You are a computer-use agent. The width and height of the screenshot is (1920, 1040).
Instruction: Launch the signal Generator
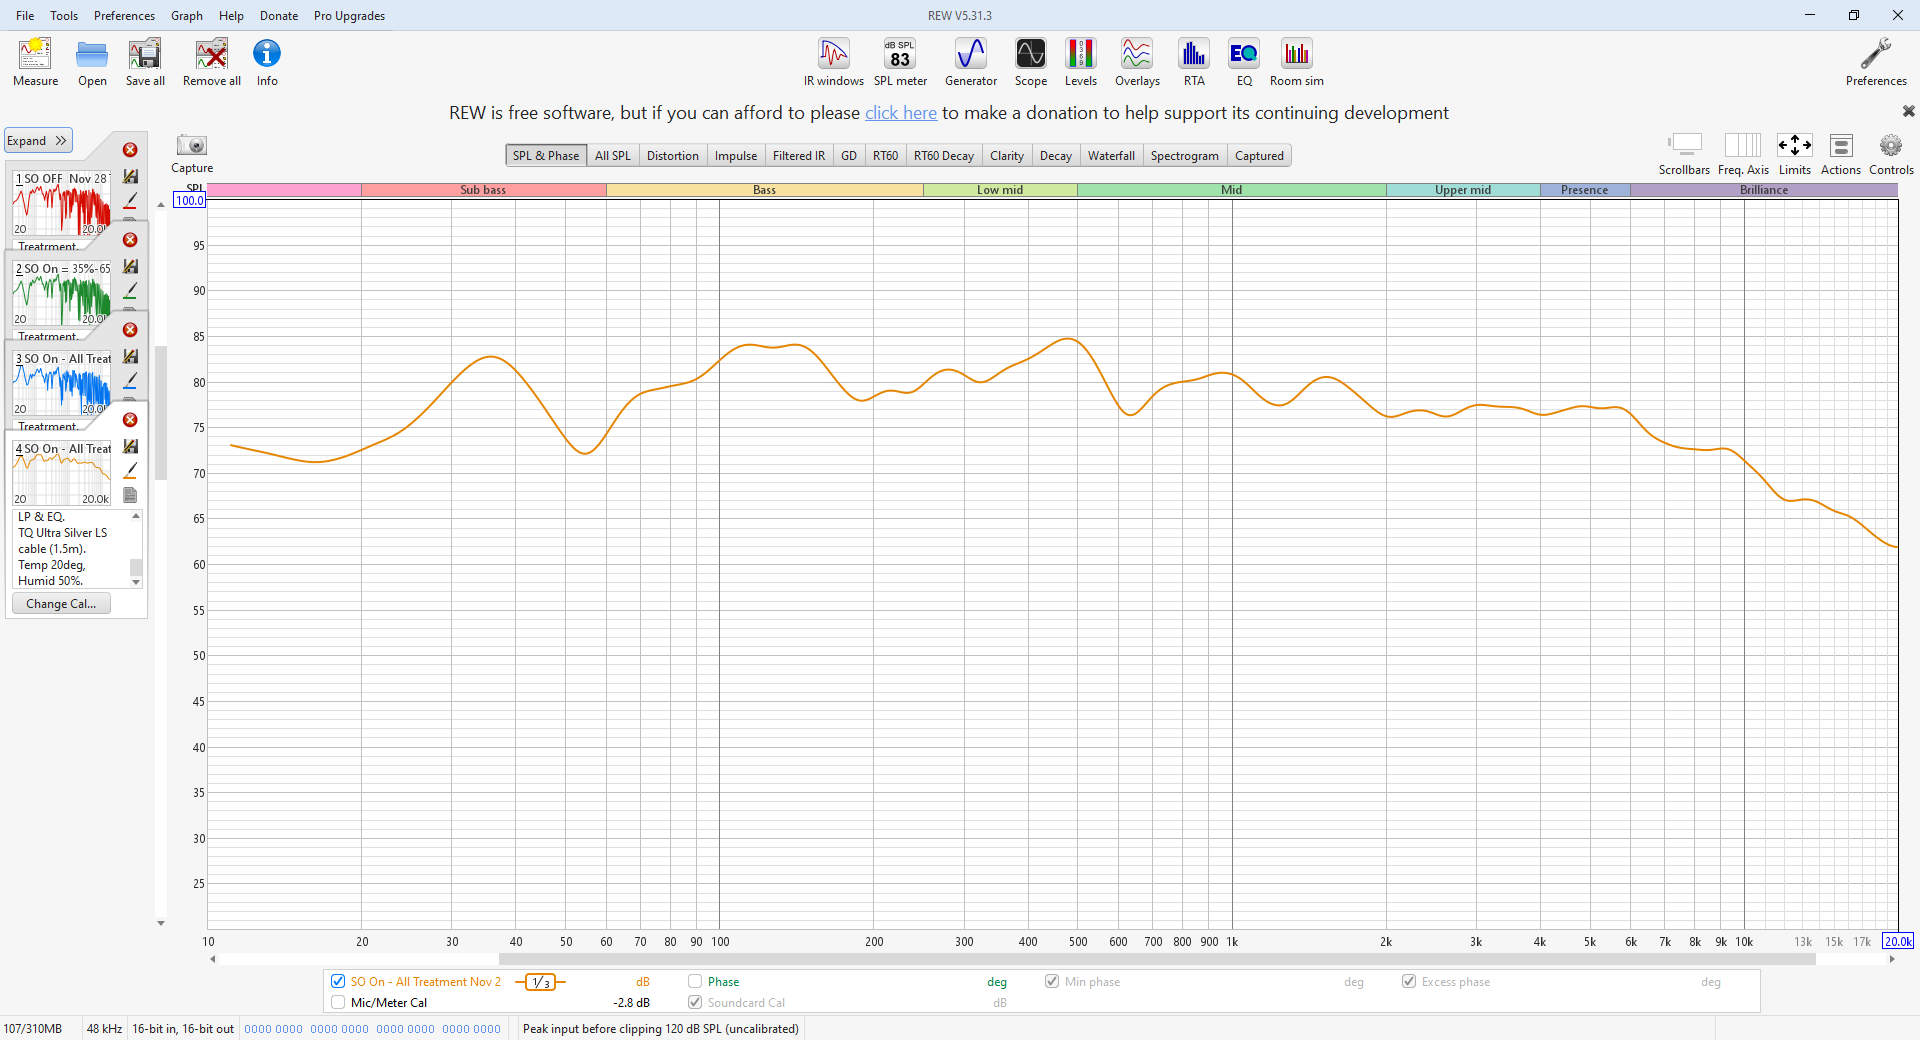(x=970, y=62)
